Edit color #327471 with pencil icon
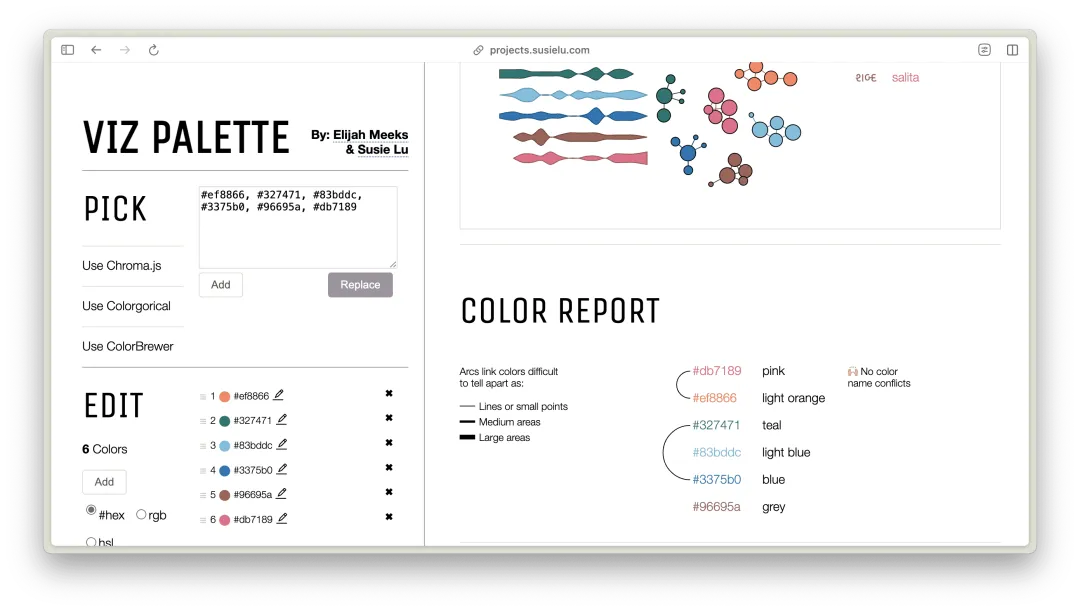The image size is (1080, 611). [282, 420]
